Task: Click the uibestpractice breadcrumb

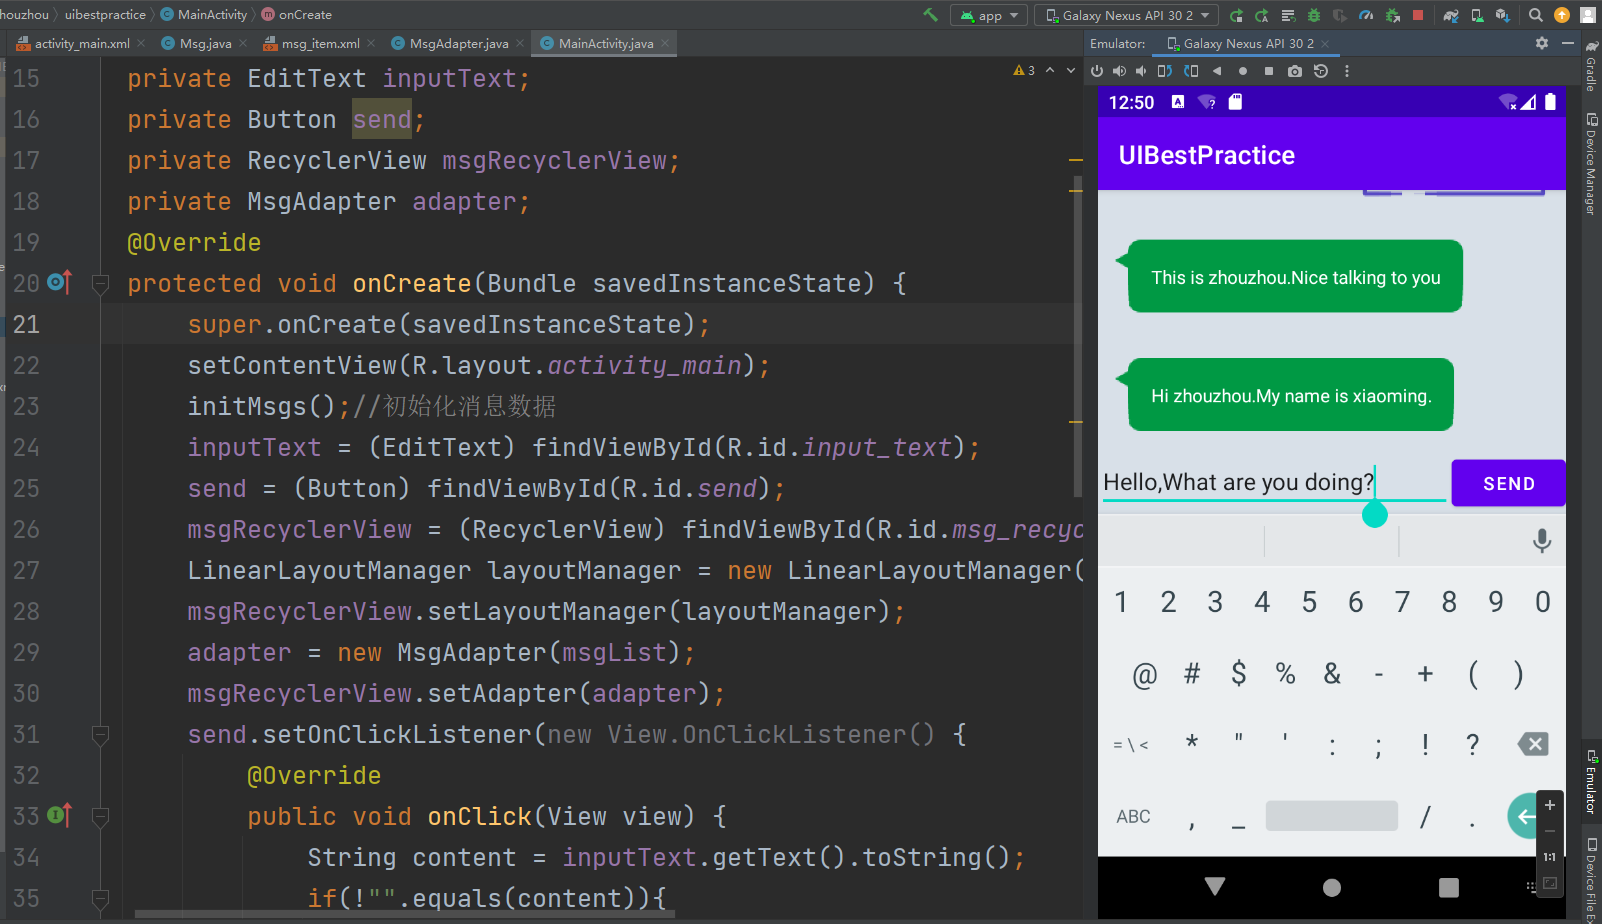Action: (105, 15)
